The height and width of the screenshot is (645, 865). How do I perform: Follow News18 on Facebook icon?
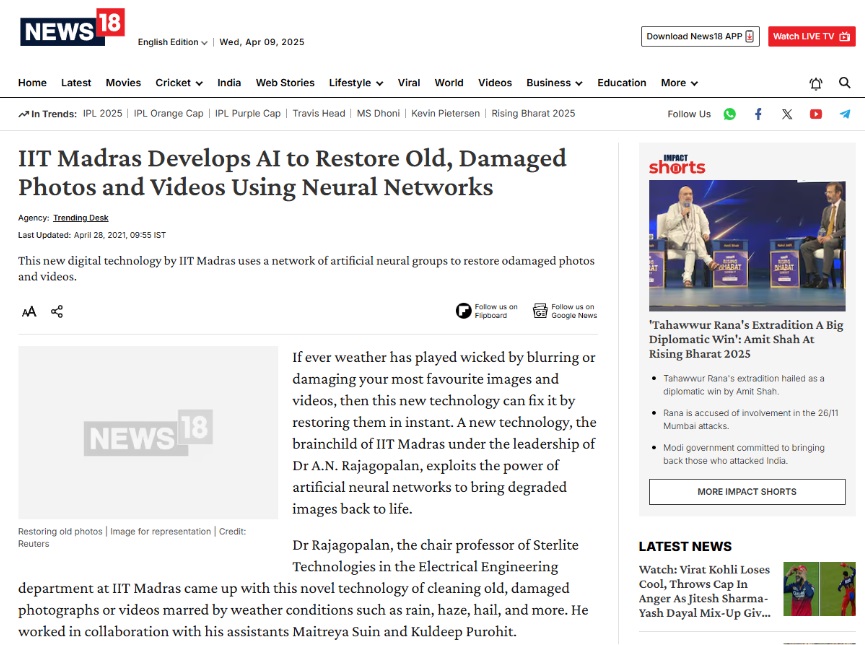pos(758,114)
